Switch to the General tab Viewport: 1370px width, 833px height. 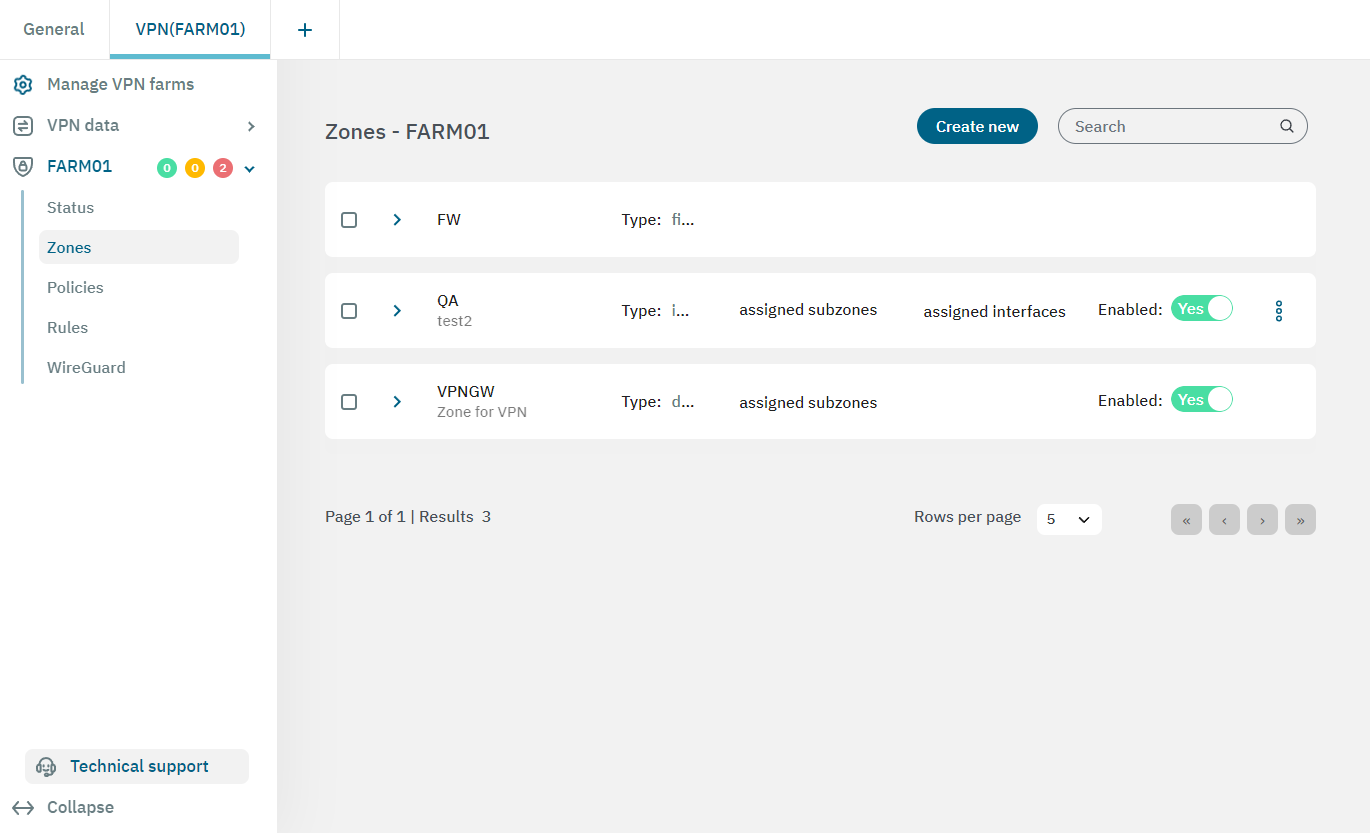(54, 30)
